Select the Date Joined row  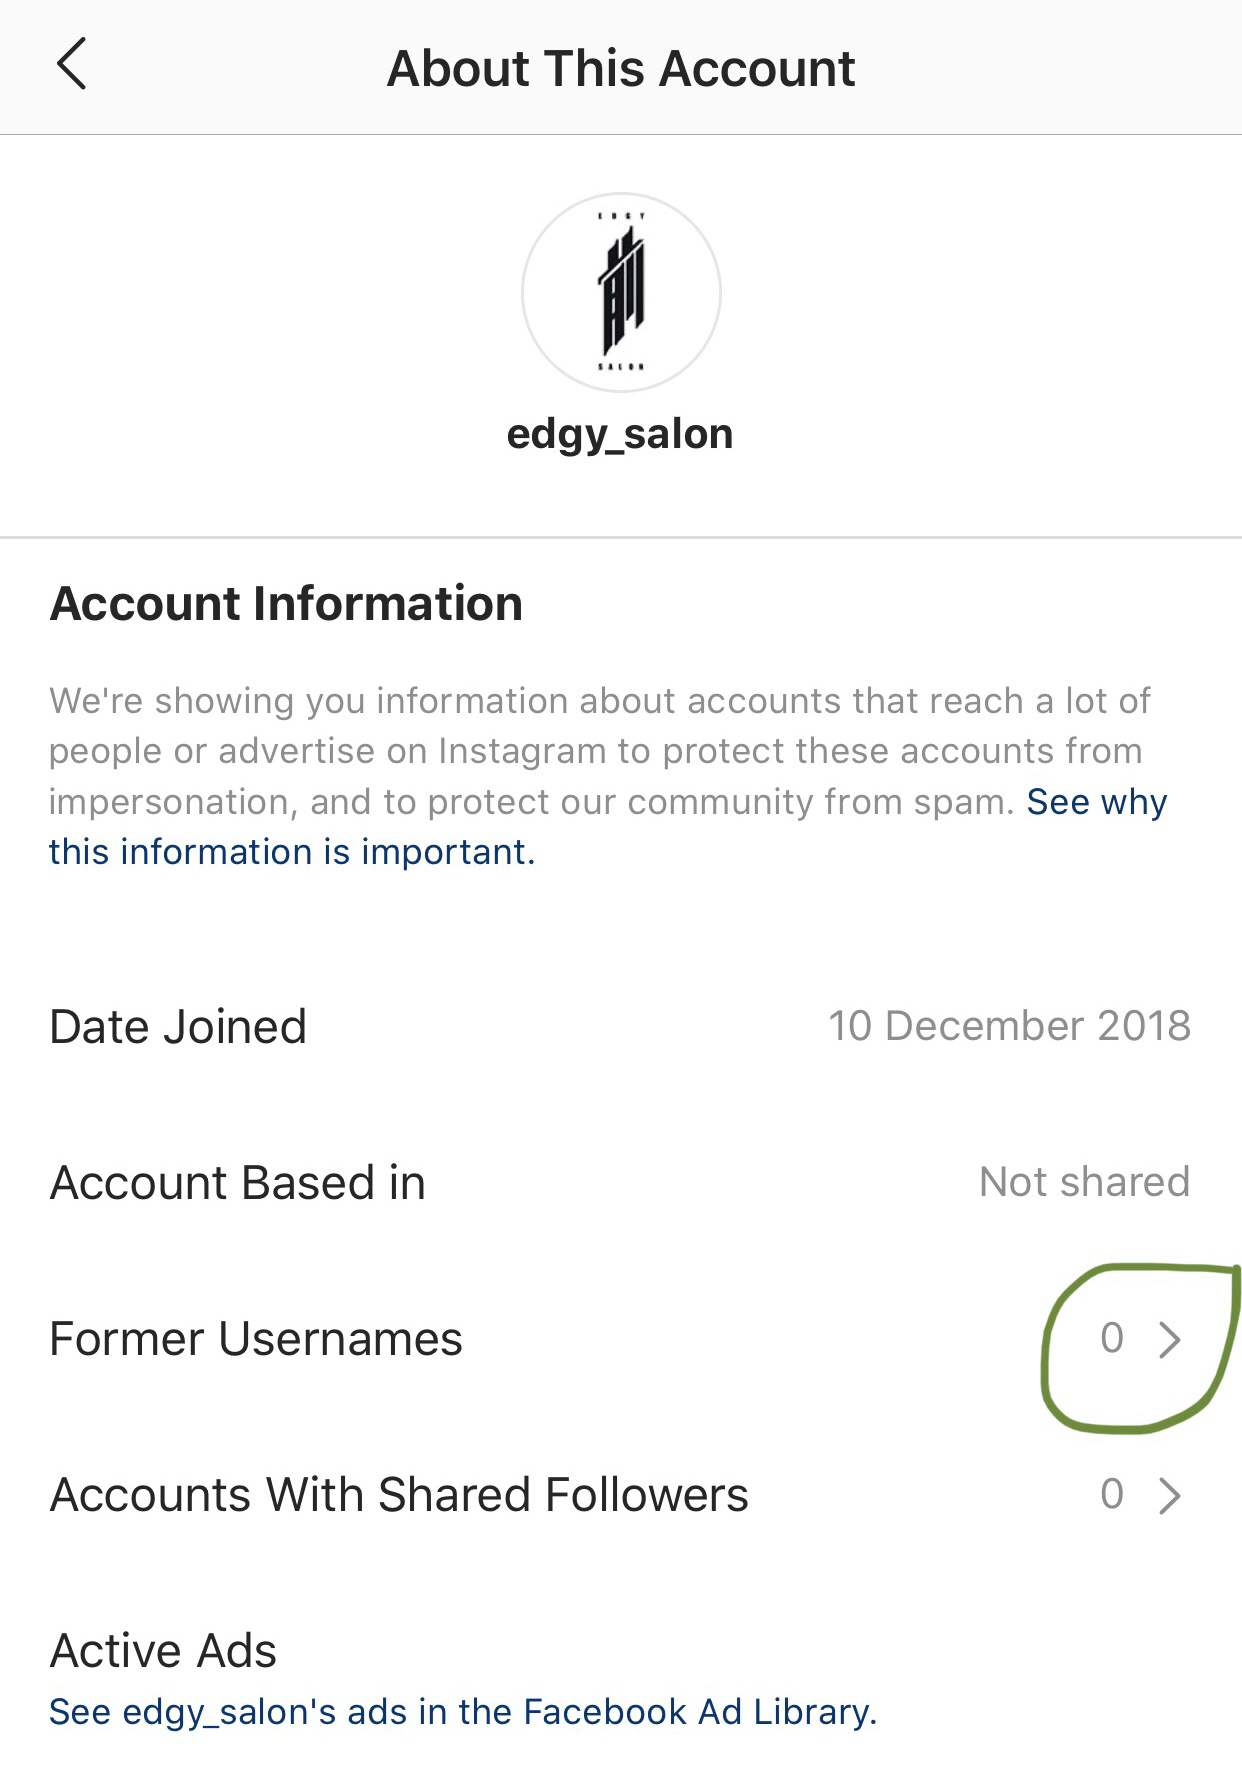[621, 1027]
